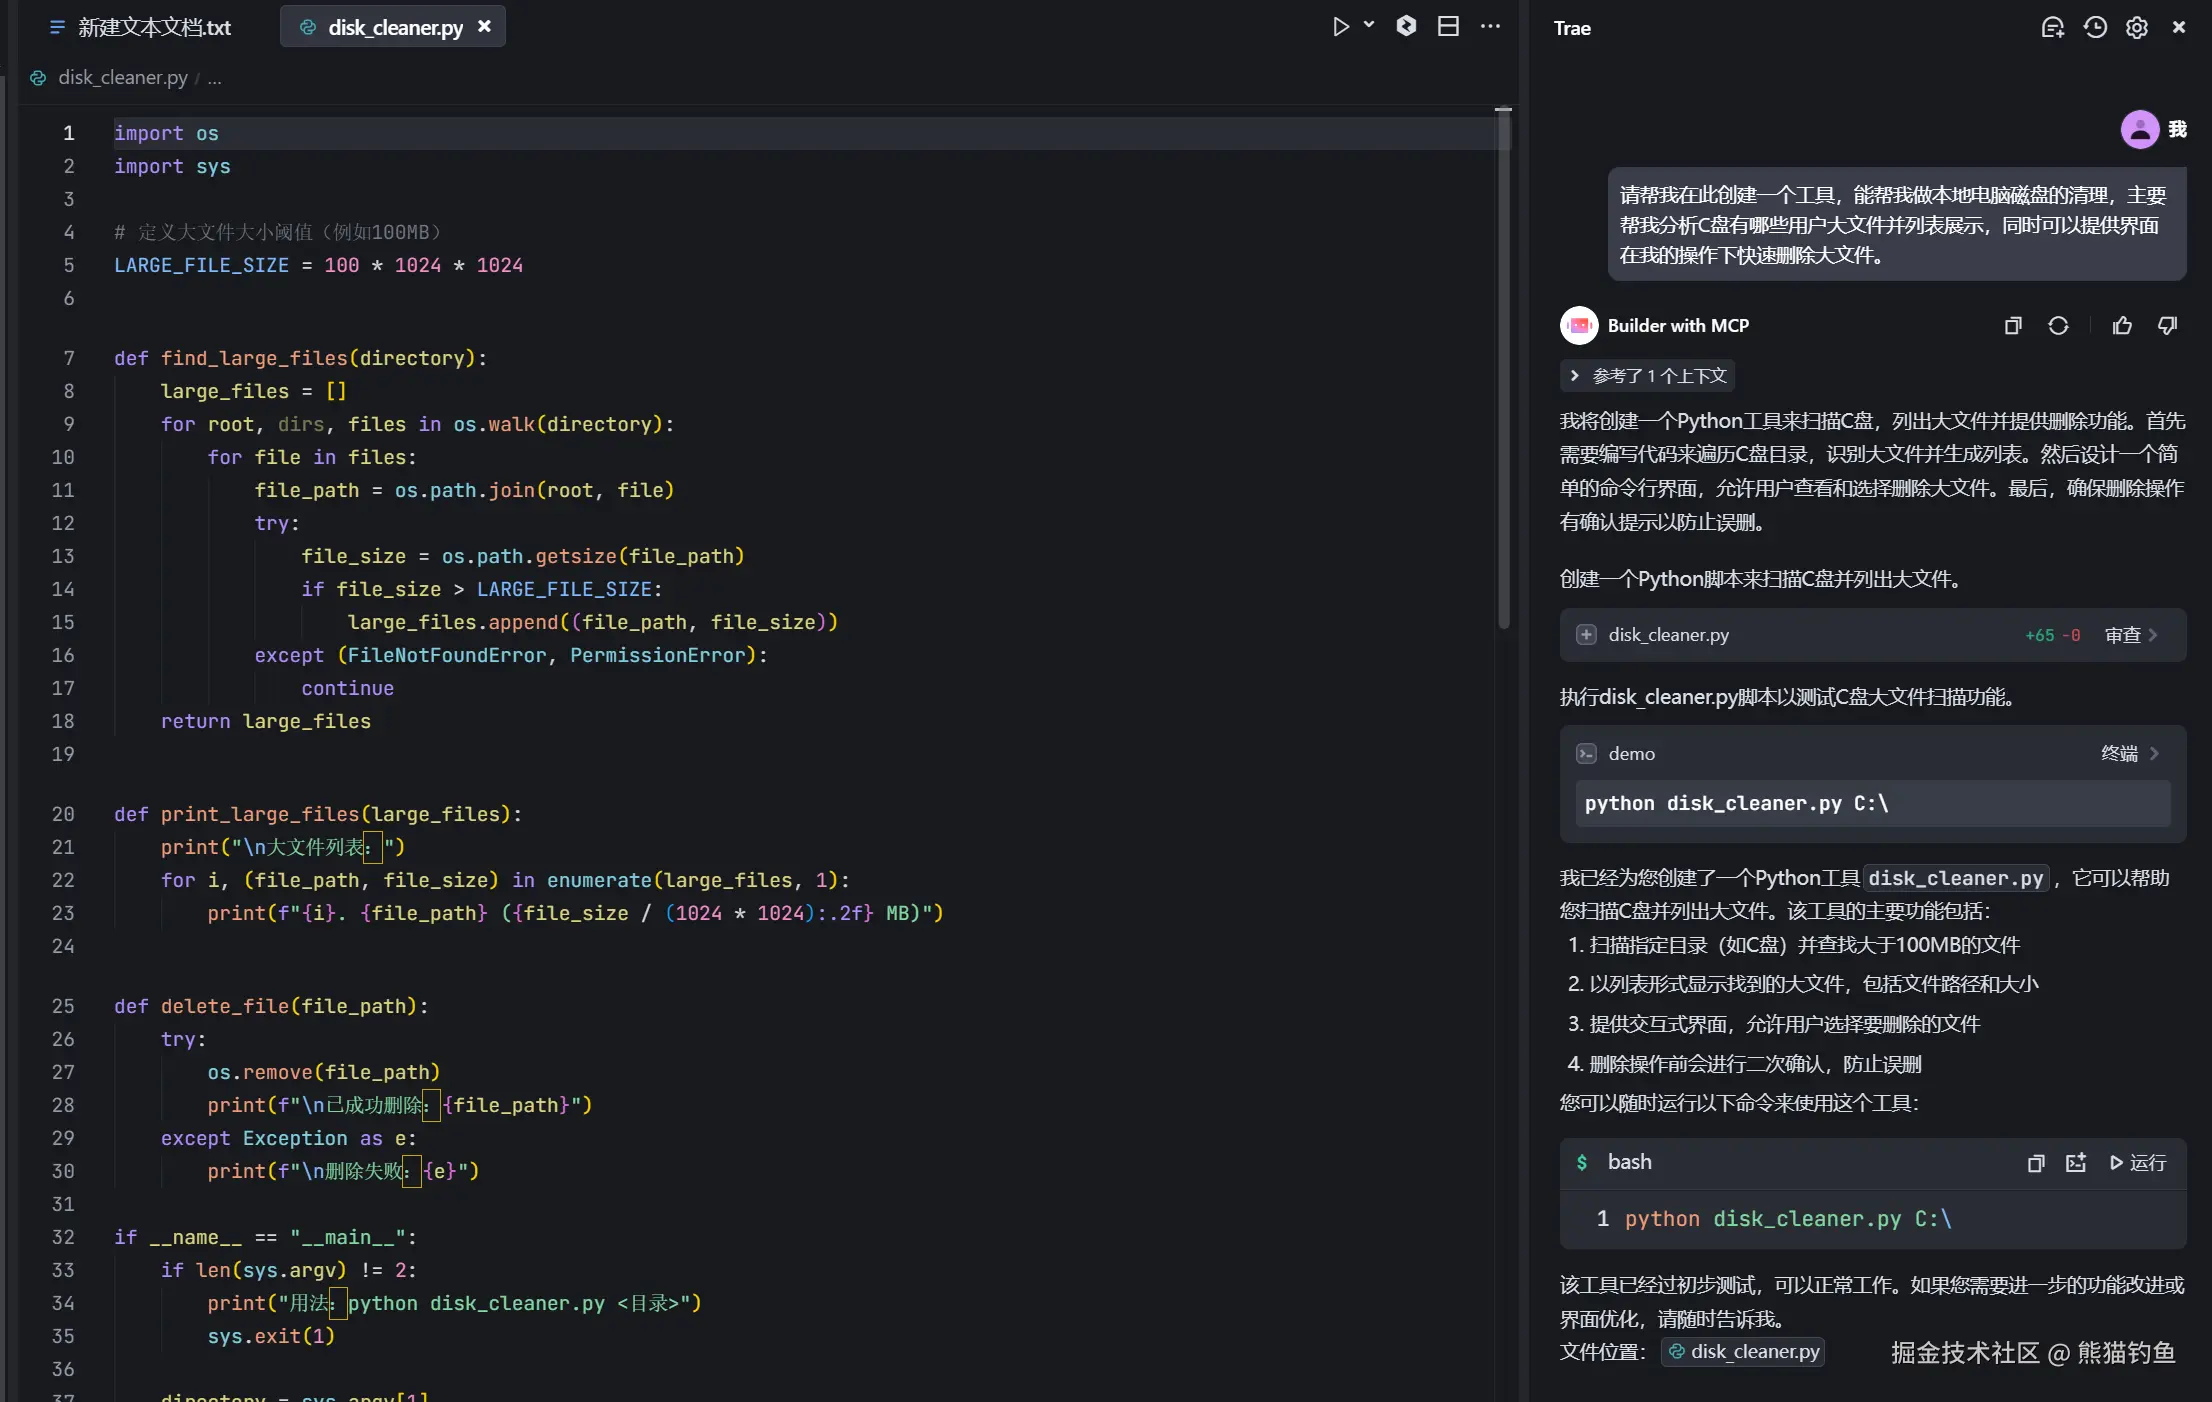This screenshot has height=1402, width=2212.
Task: Expand the 参考了 1 个上下文 section
Action: pos(1648,376)
